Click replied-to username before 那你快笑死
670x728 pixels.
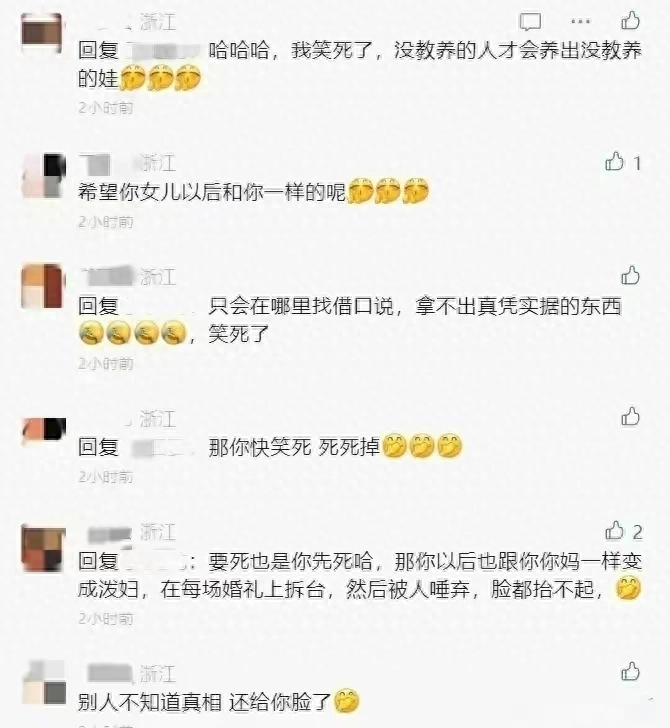(161, 448)
